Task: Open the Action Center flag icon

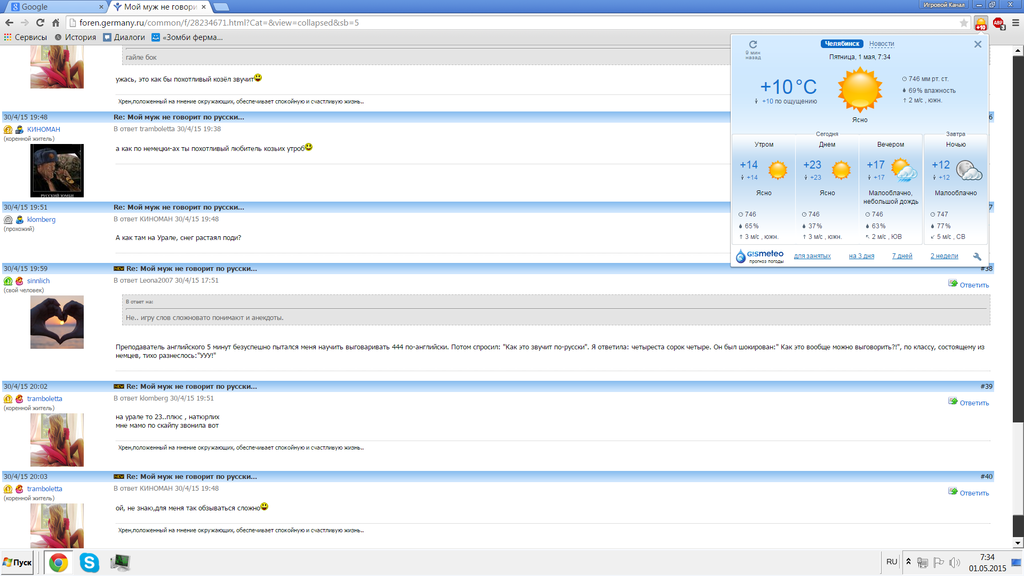Action: tap(938, 562)
